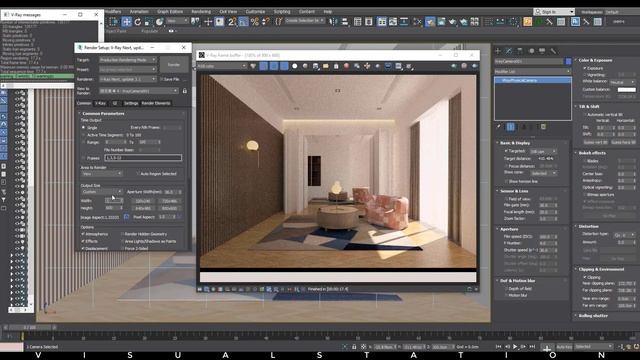Toggle the 2D/3D Snaps tool
The image size is (640, 360).
[x=232, y=22]
